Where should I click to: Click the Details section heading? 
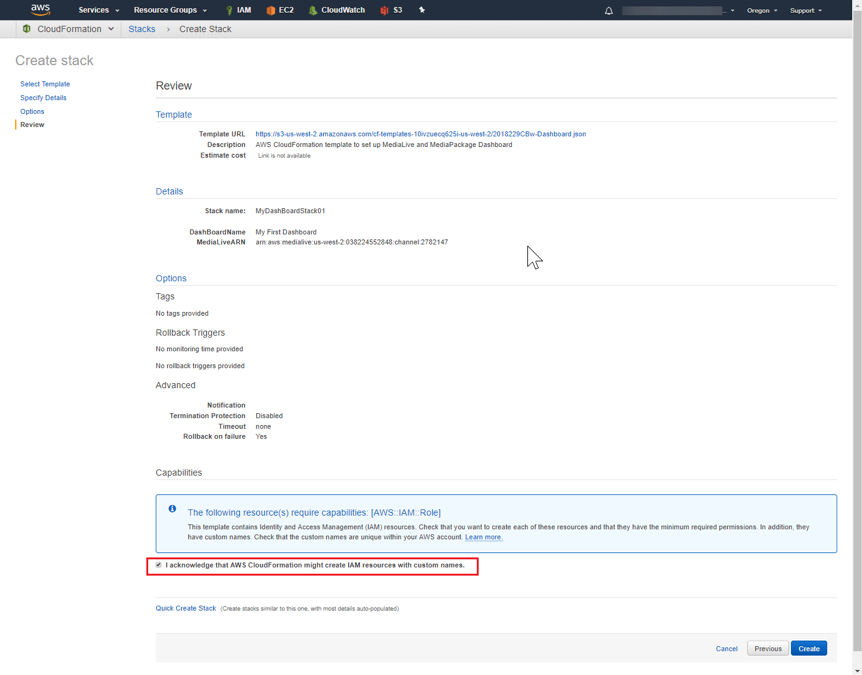(x=169, y=191)
